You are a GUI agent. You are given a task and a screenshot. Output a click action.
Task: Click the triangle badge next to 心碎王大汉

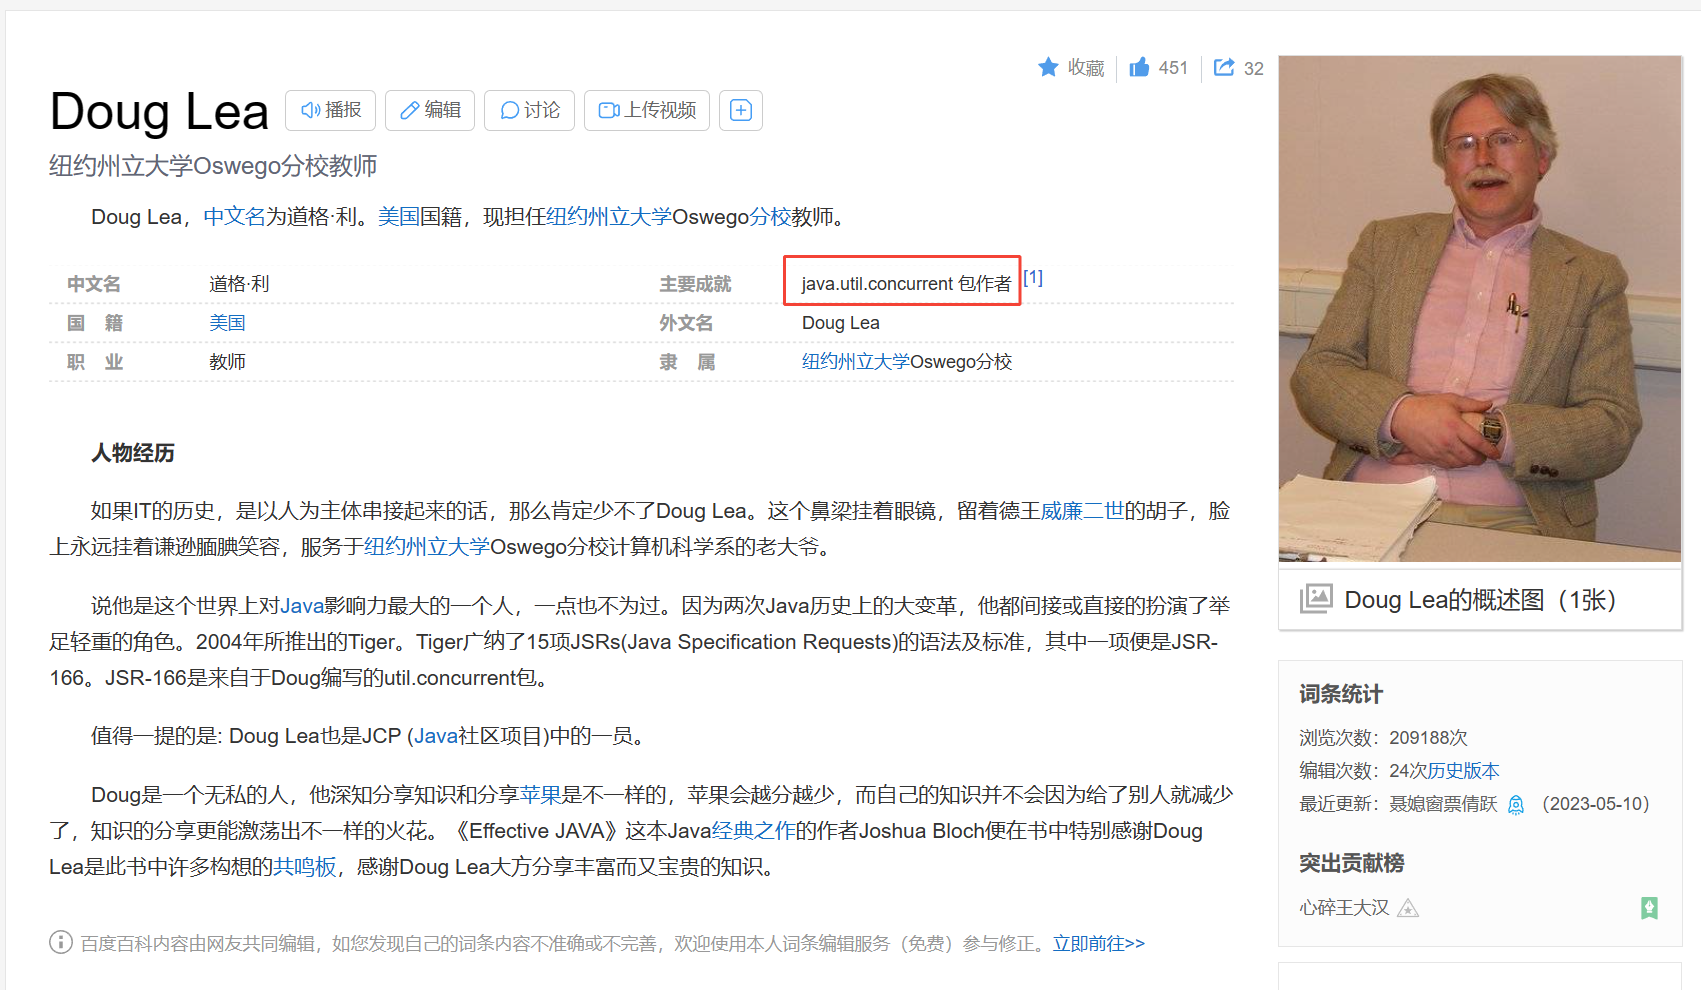point(1408,908)
